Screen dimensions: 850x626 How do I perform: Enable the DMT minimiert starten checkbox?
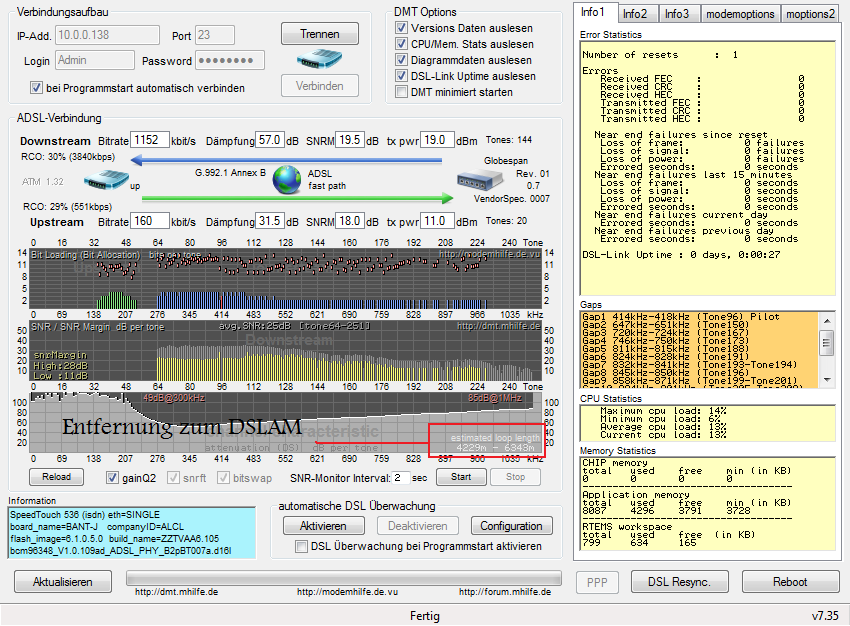pyautogui.click(x=402, y=92)
